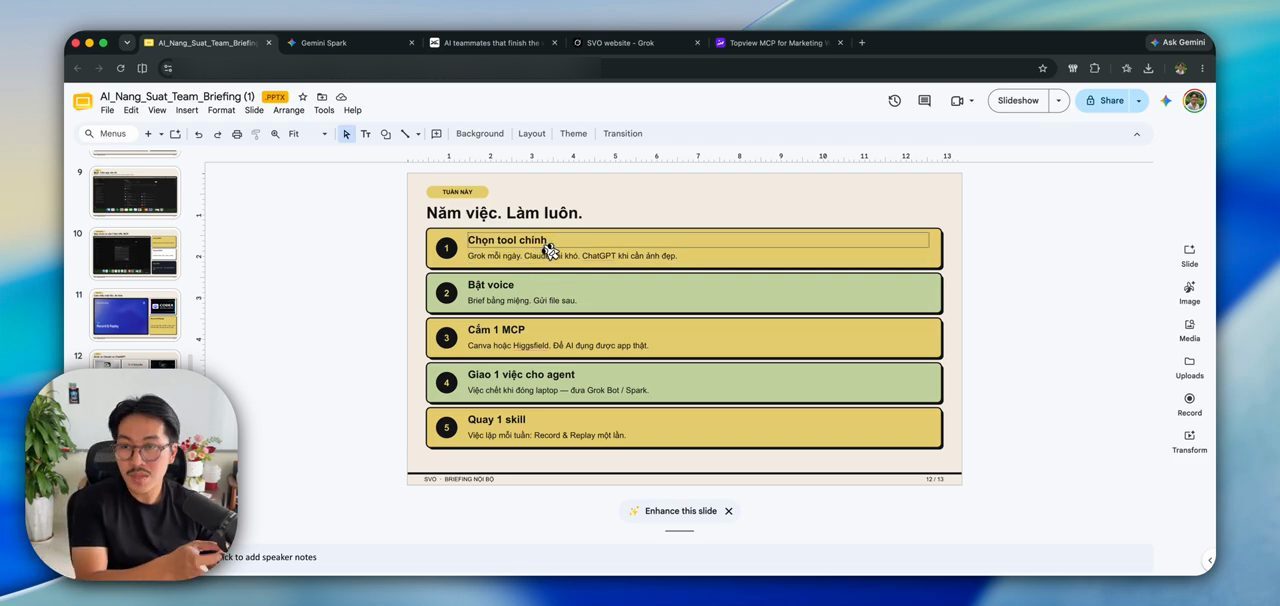Open the Gemini sparkle beside Share
Screen dimensions: 1280x606
coord(1166,101)
